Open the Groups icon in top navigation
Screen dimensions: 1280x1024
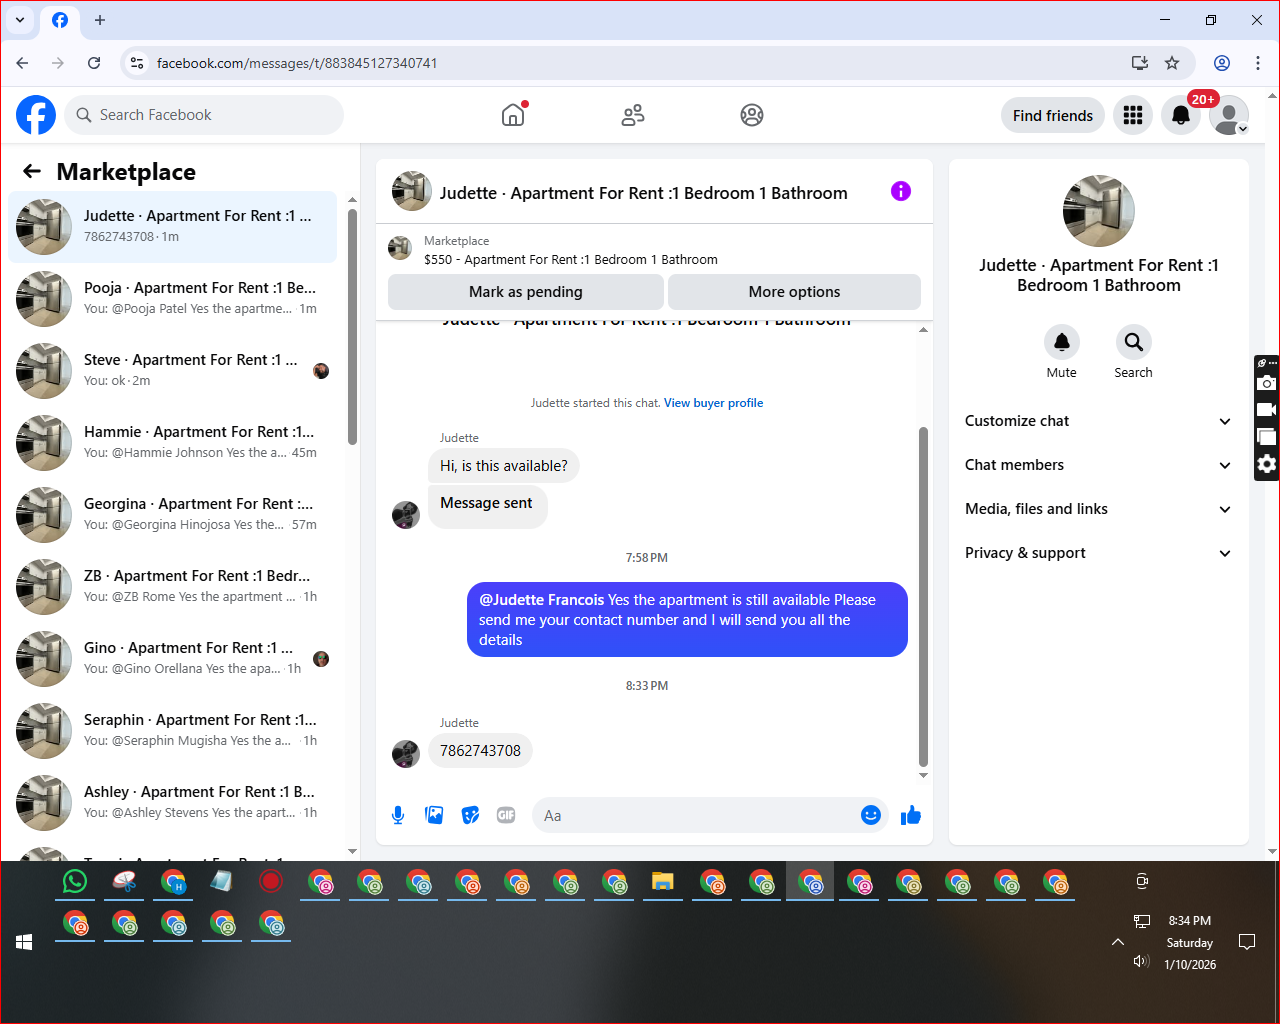pos(752,115)
